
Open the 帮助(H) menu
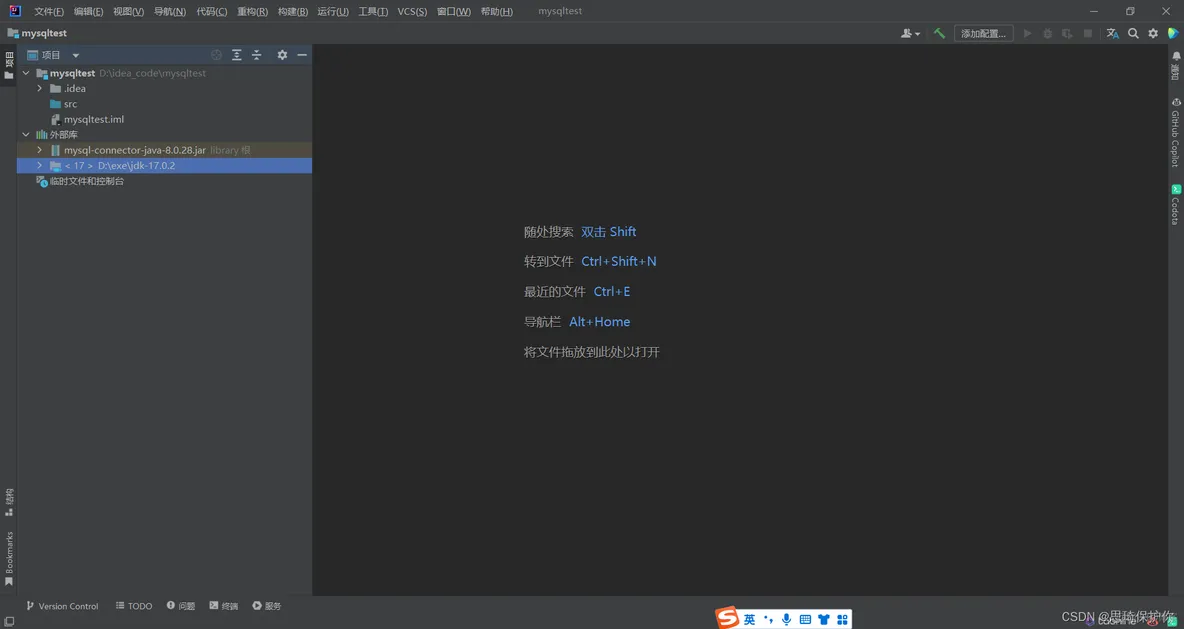496,11
